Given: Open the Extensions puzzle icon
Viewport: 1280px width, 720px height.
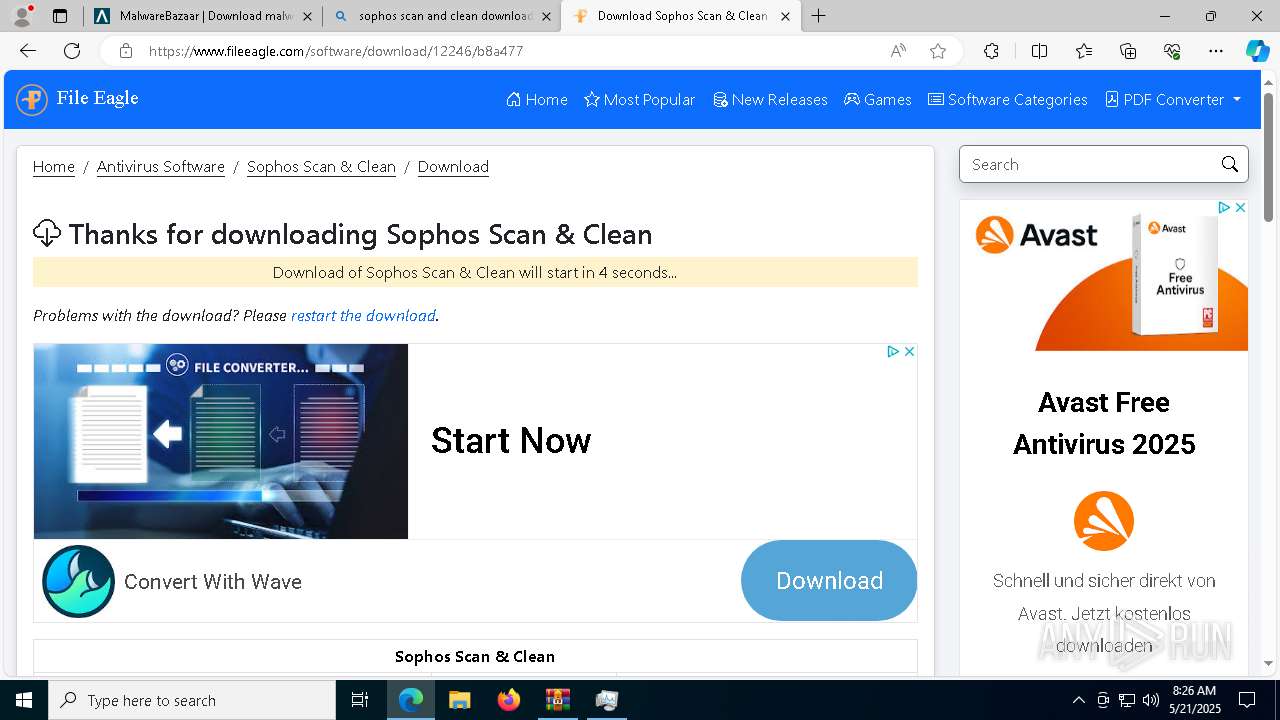Looking at the screenshot, I should (x=991, y=51).
